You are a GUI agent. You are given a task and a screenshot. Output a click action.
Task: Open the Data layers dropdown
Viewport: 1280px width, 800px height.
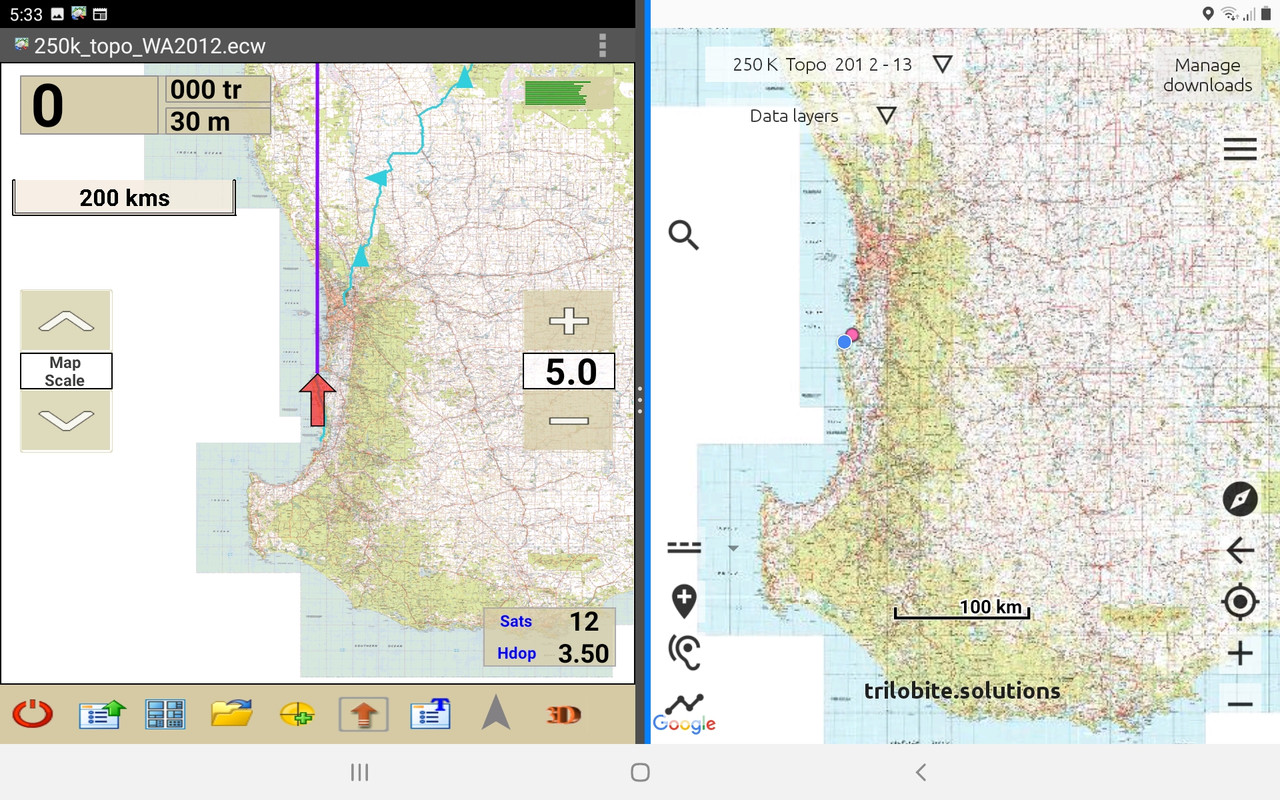click(x=885, y=114)
